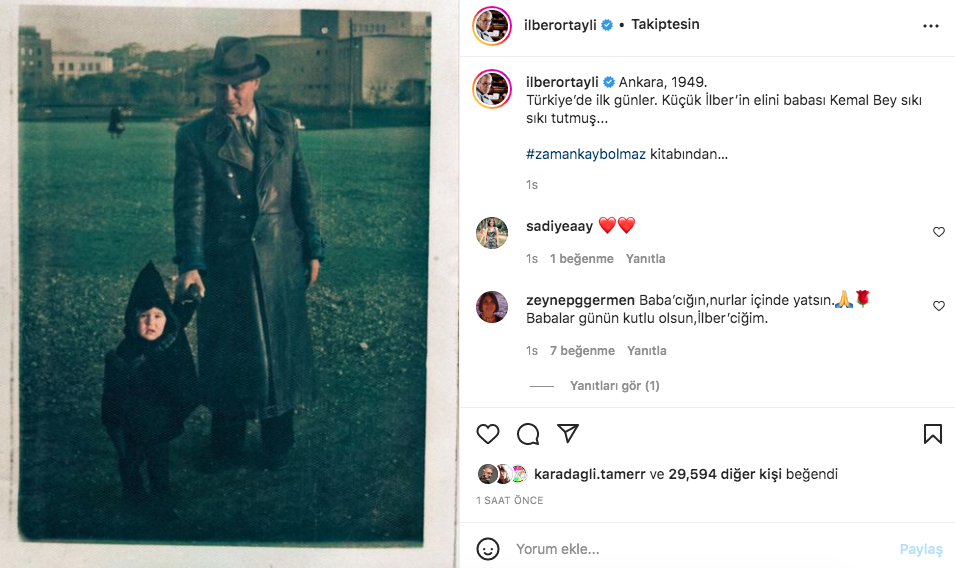
Task: Open the three-dot more options menu
Action: coord(931,26)
